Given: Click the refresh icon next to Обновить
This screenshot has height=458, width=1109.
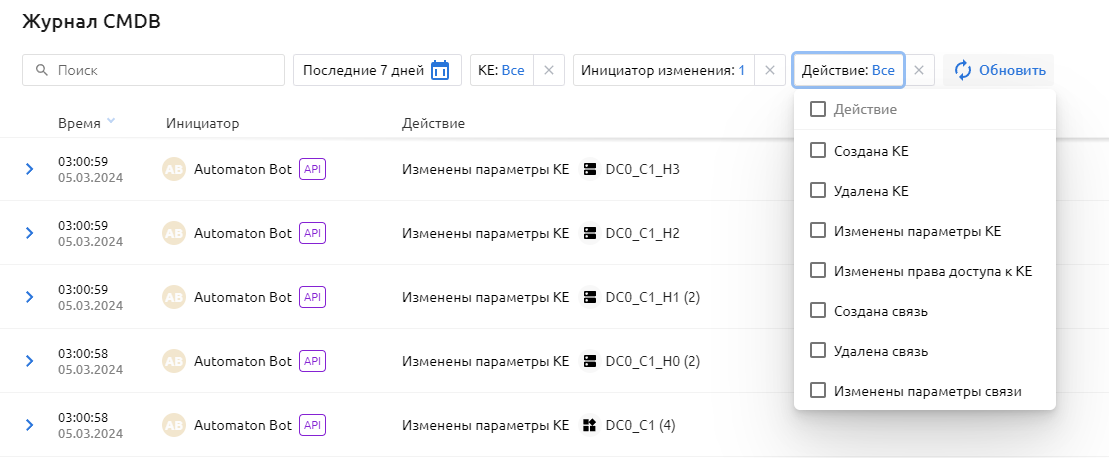Looking at the screenshot, I should tap(962, 70).
